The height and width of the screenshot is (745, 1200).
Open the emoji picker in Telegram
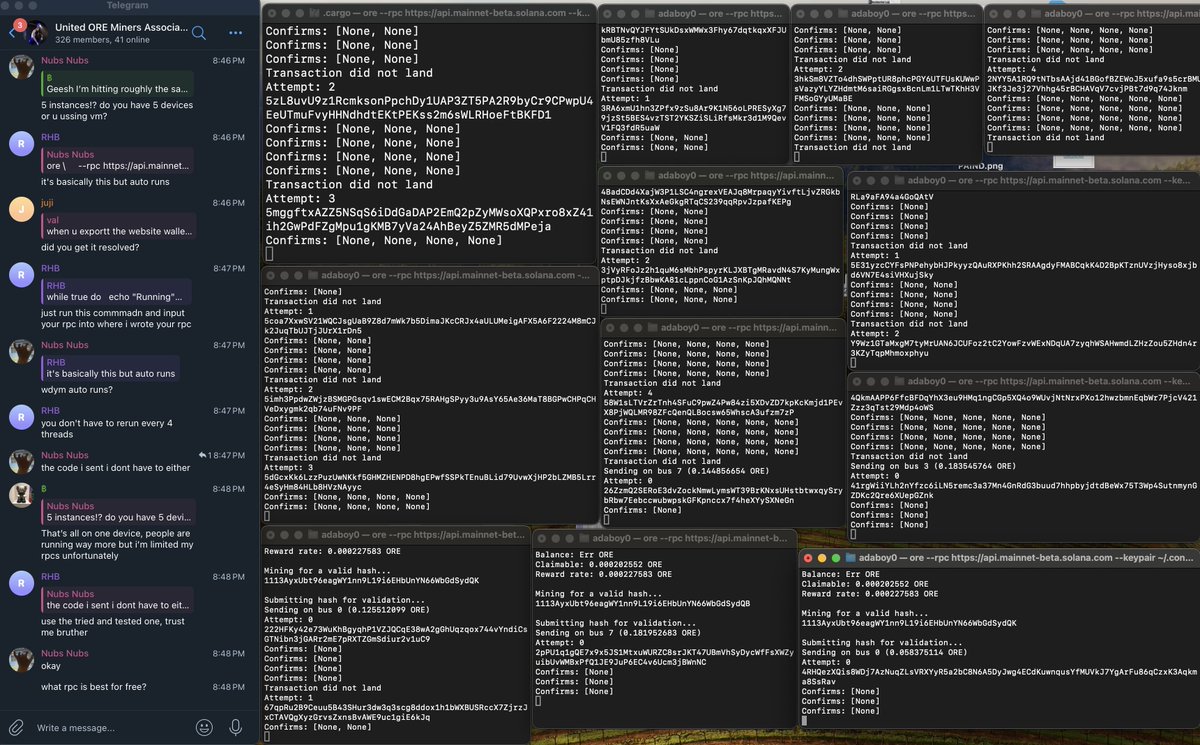(204, 727)
